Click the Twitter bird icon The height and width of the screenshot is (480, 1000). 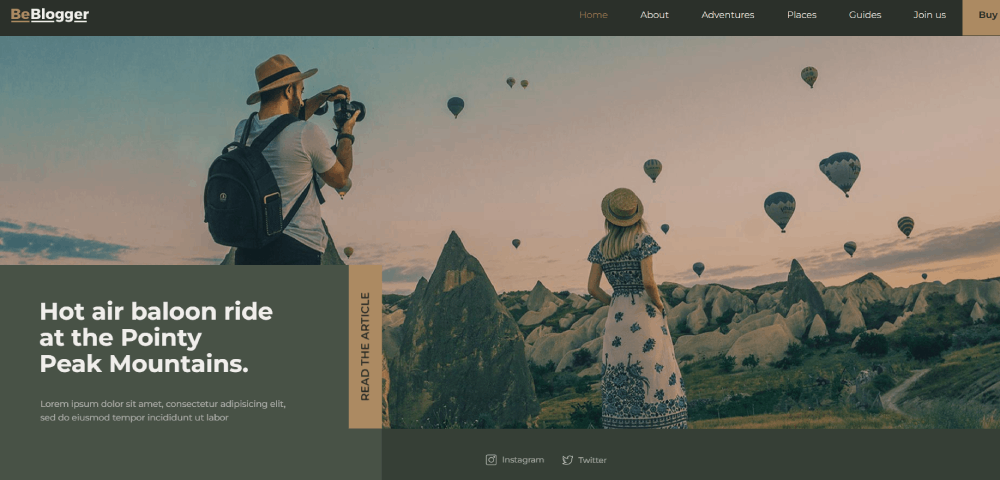[568, 460]
